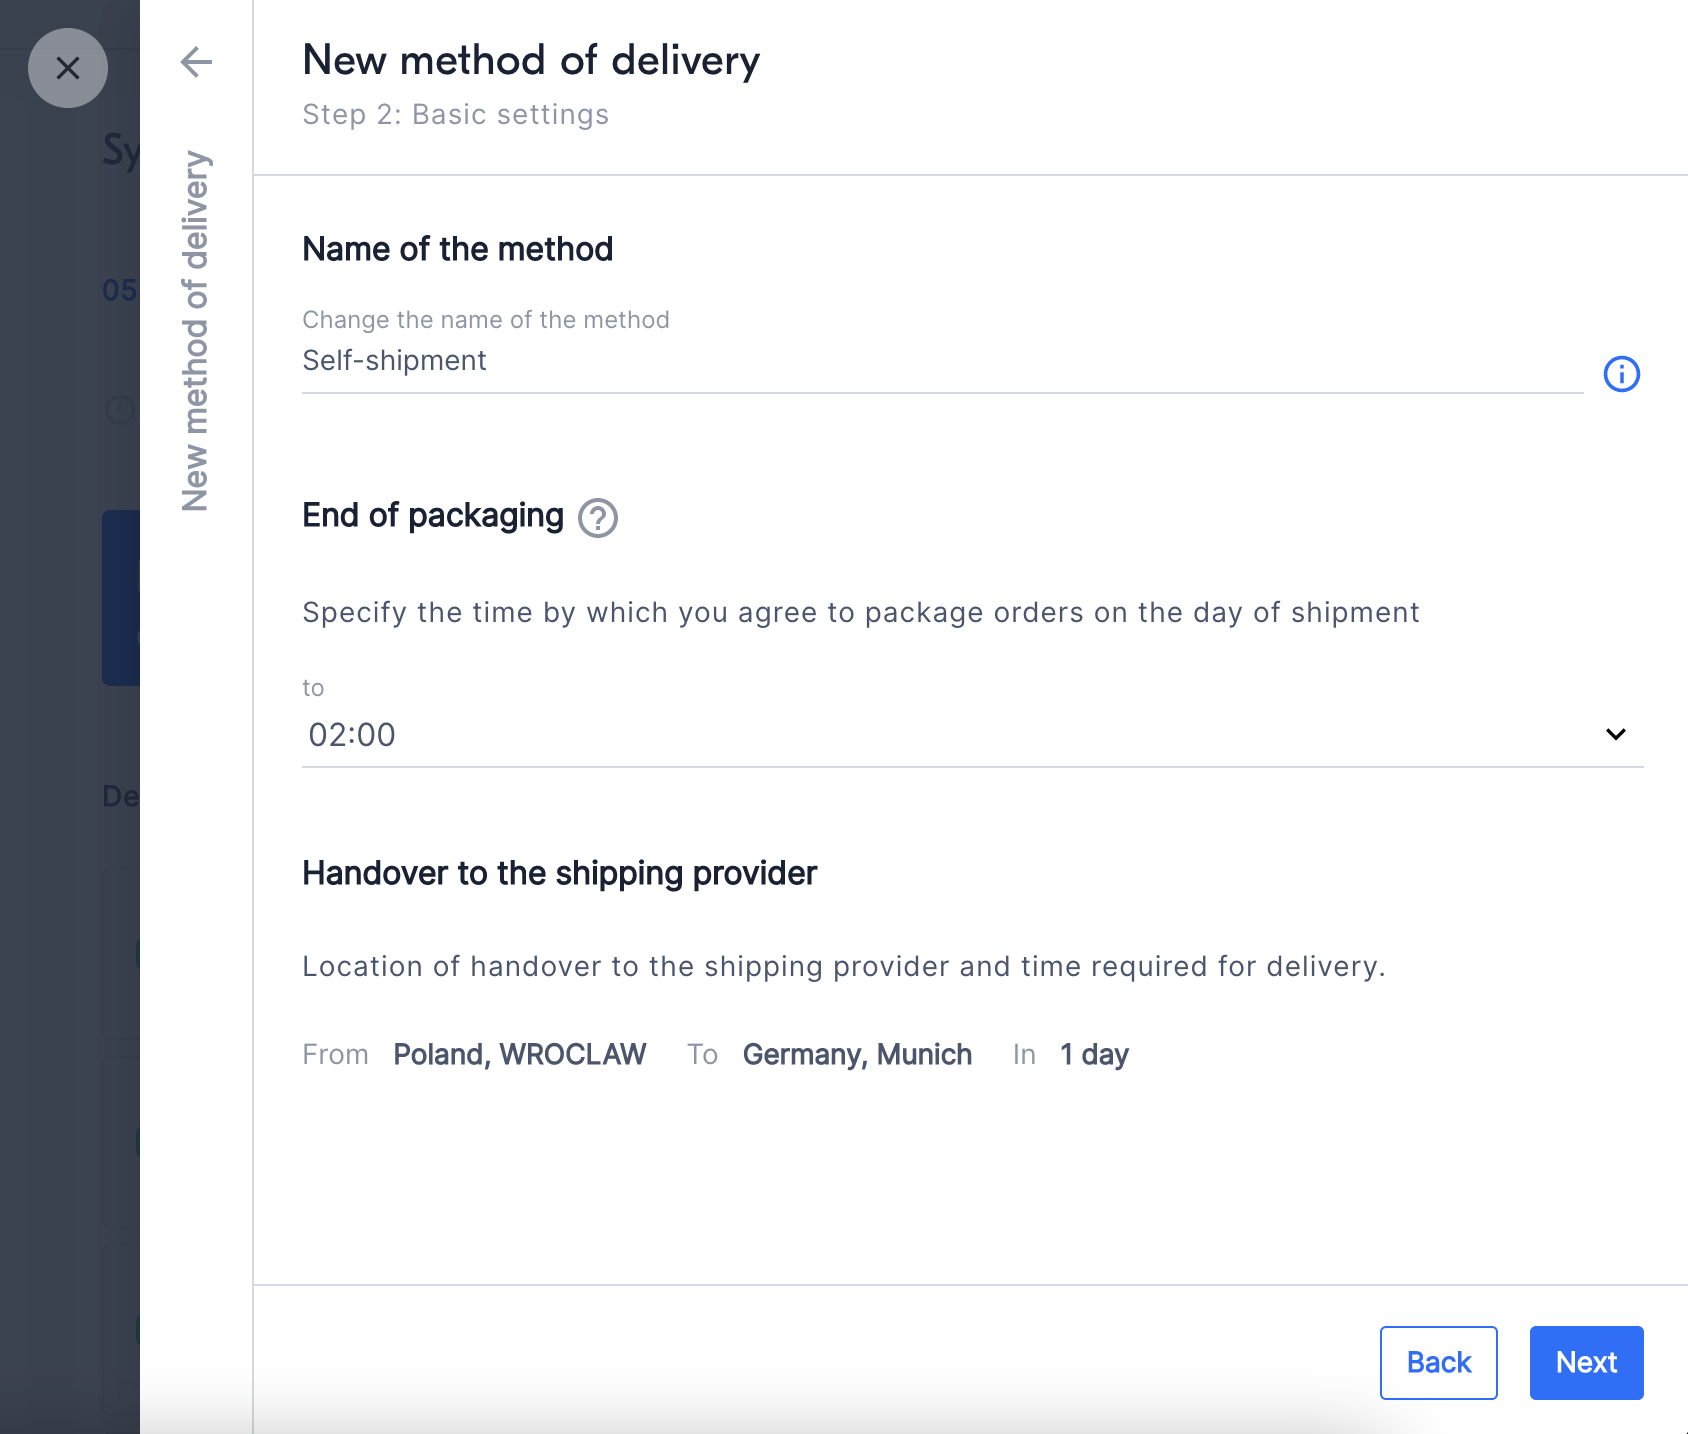Go back using the left arrow icon

click(x=196, y=62)
